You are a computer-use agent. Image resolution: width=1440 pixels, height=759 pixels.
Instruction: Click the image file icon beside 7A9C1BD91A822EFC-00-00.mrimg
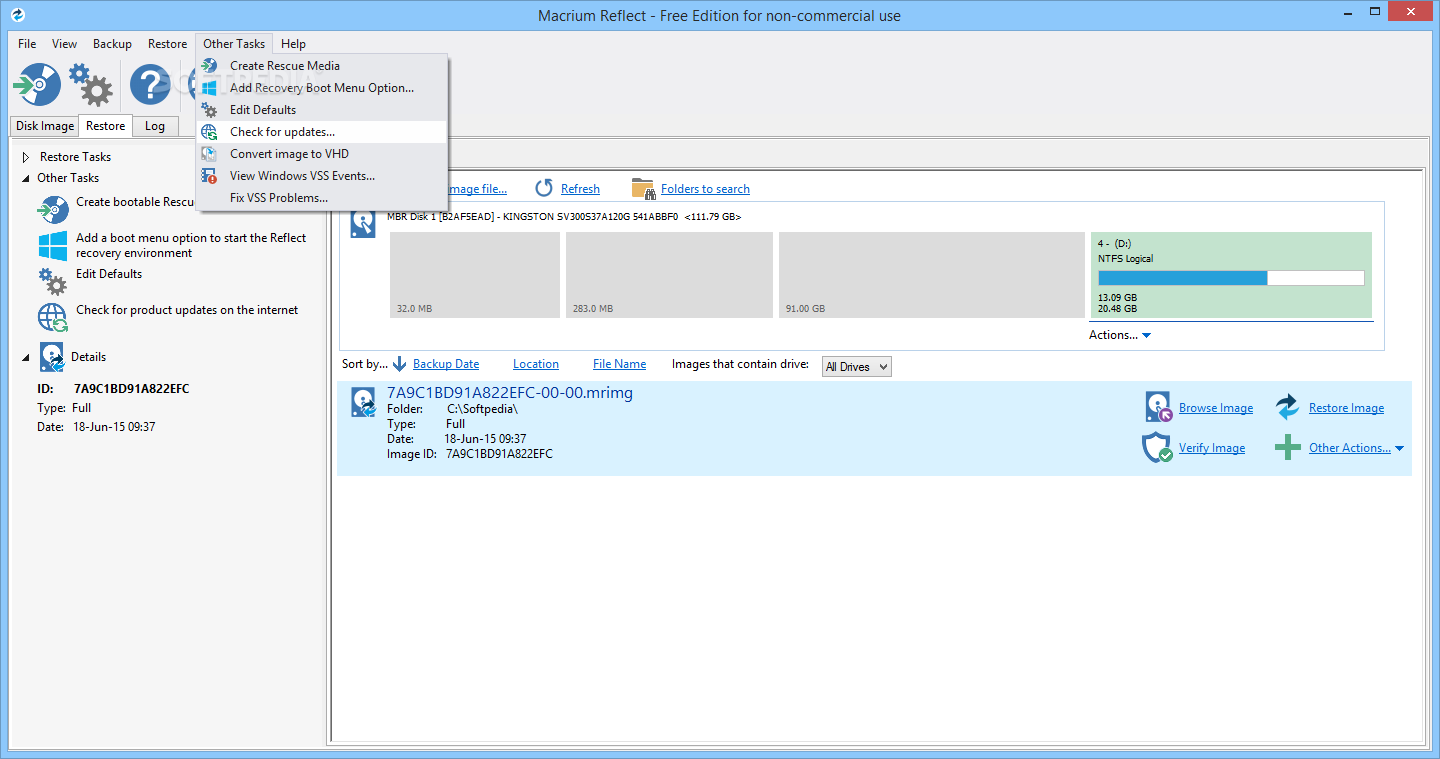(363, 402)
